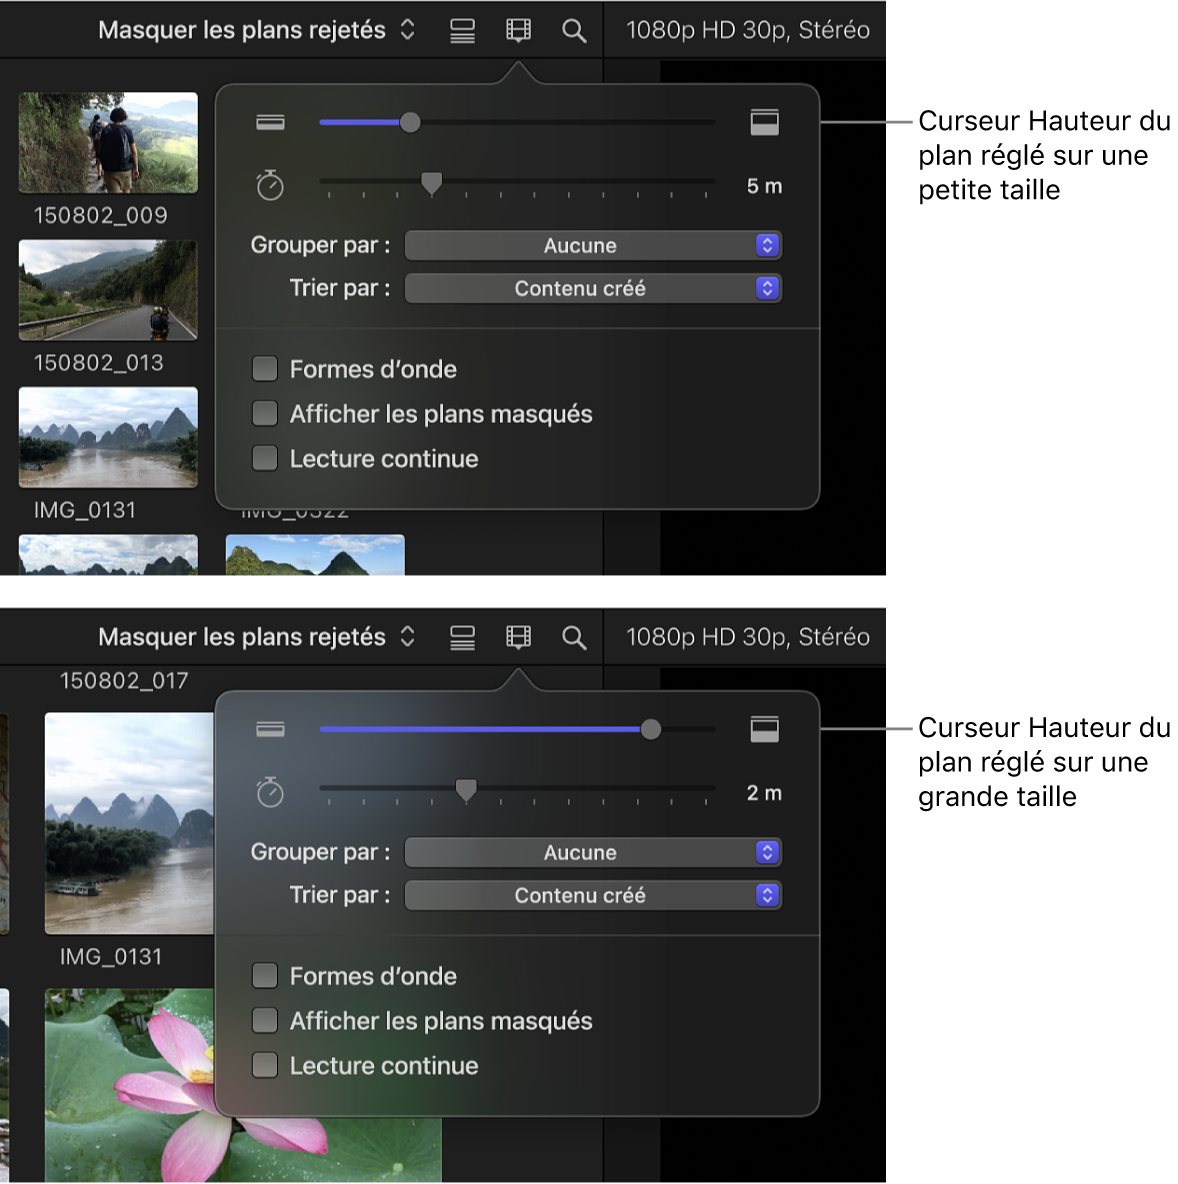Screen dimensions: 1178x1184
Task: Click the search magnifier icon in the upper toolbar
Action: pyautogui.click(x=574, y=31)
